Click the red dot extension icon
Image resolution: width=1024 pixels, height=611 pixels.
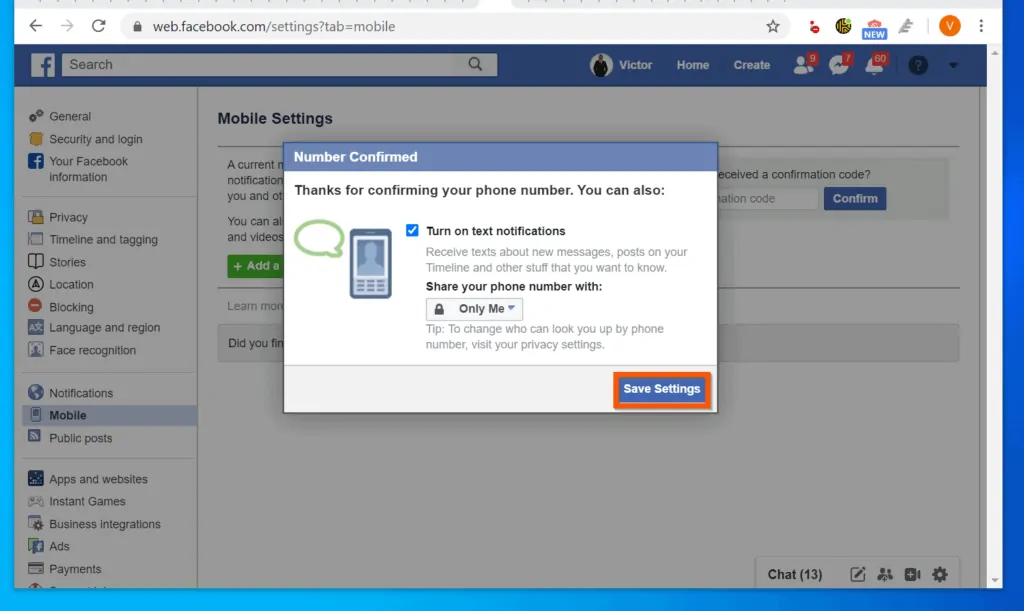[814, 27]
